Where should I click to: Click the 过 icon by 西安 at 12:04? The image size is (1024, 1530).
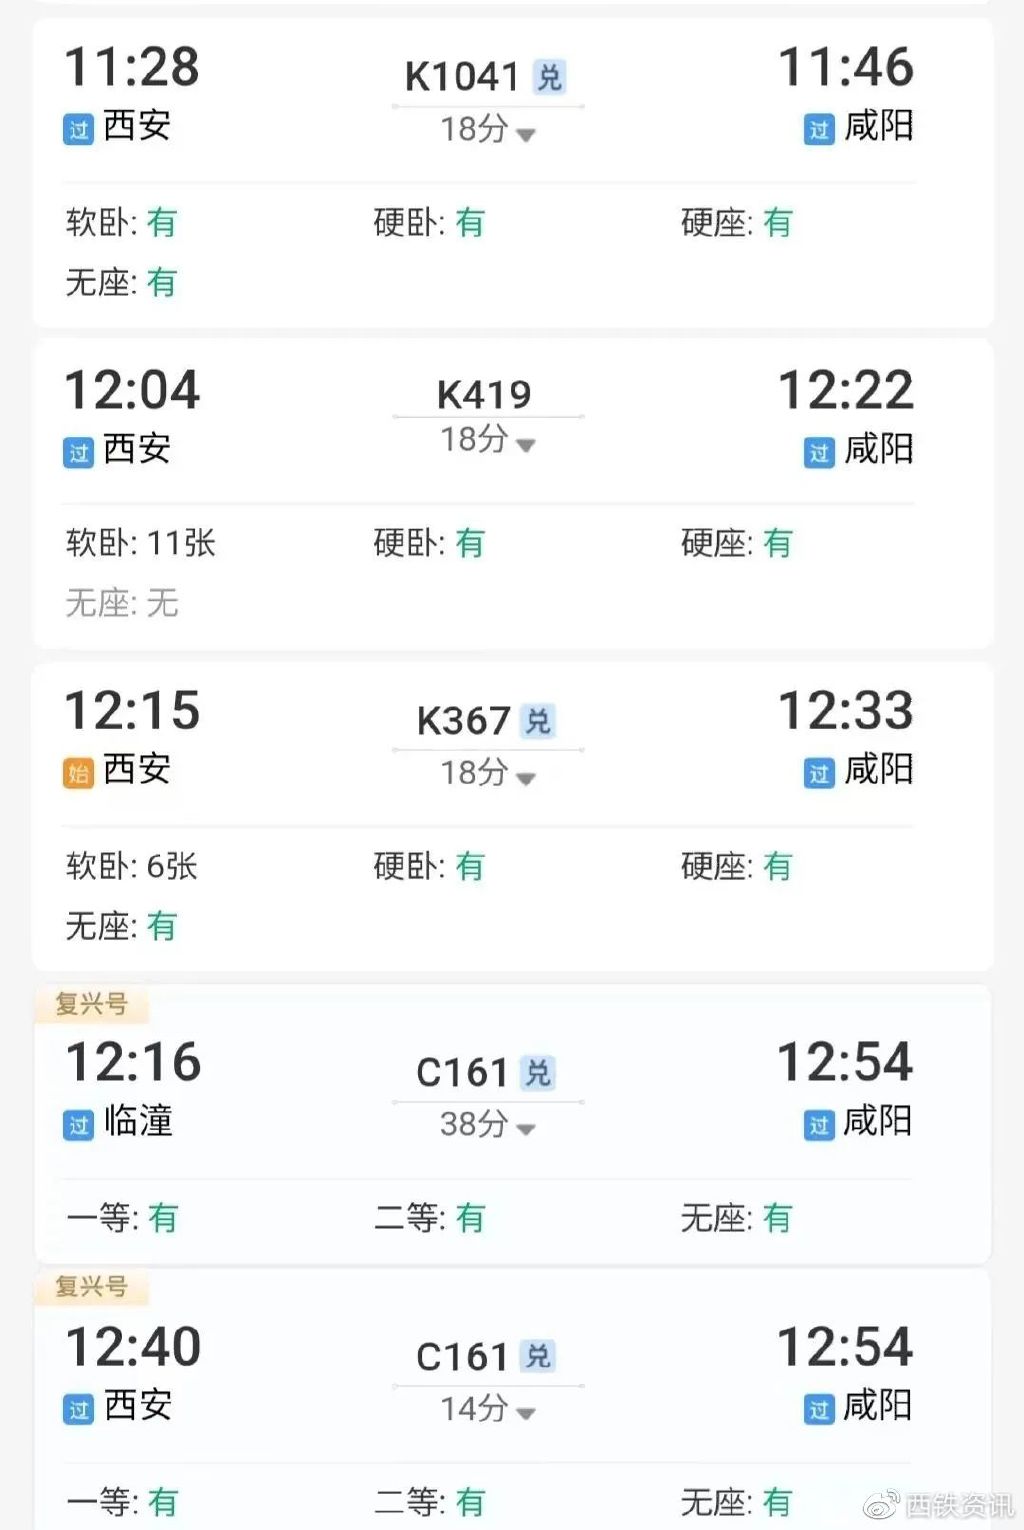78,452
